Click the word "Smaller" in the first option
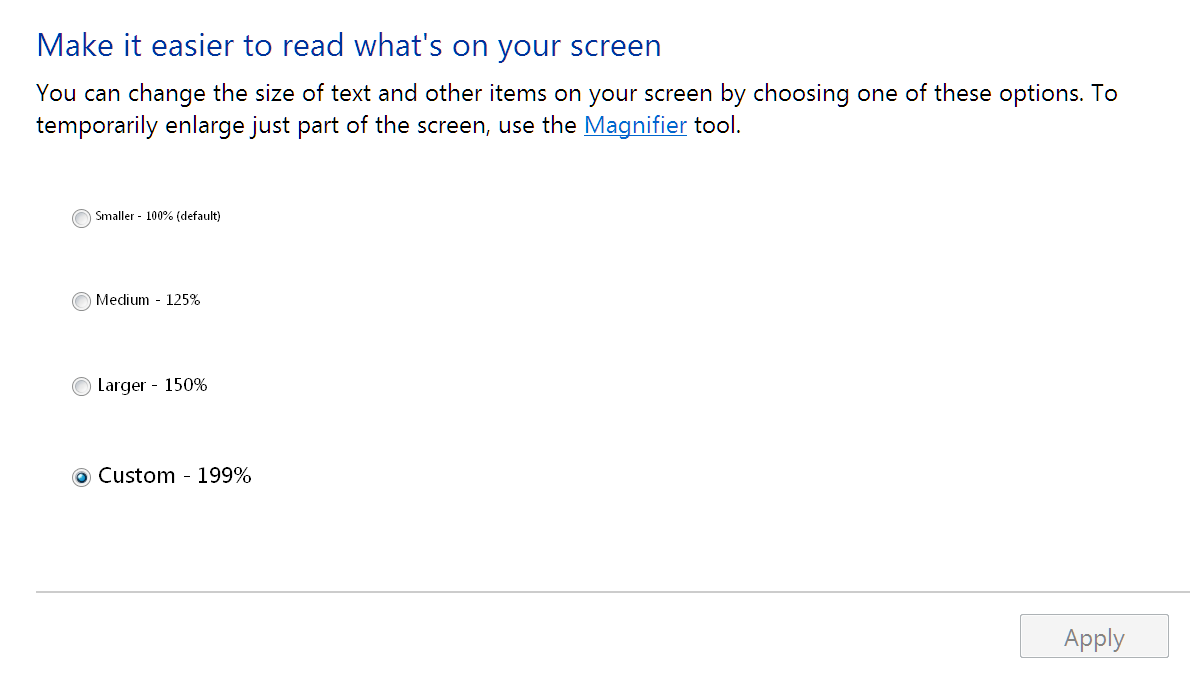 coord(116,216)
